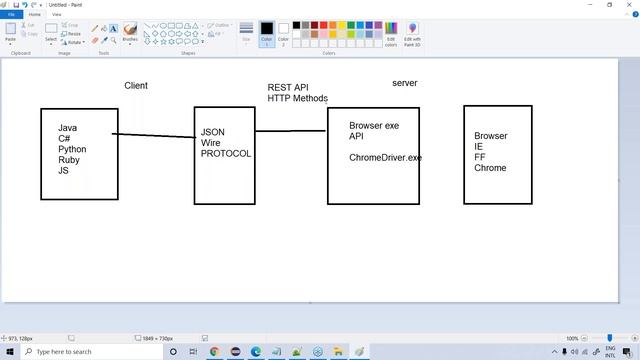Screen dimensions: 640x360
Task: Open the shape Outline dropdown
Action: point(220,25)
